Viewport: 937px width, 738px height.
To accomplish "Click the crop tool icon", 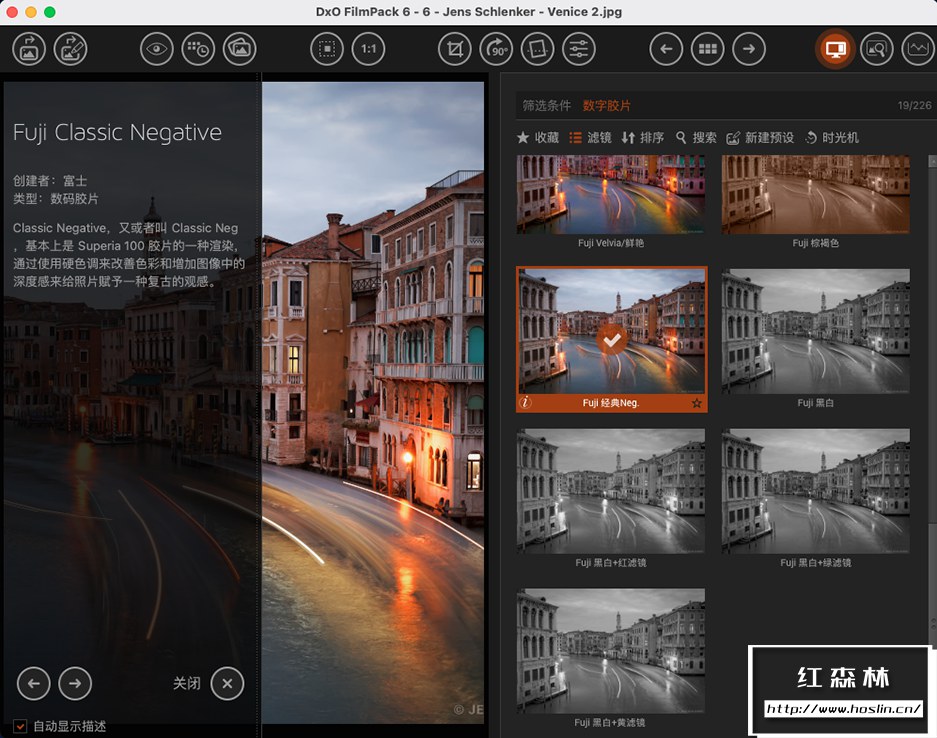I will (x=454, y=48).
